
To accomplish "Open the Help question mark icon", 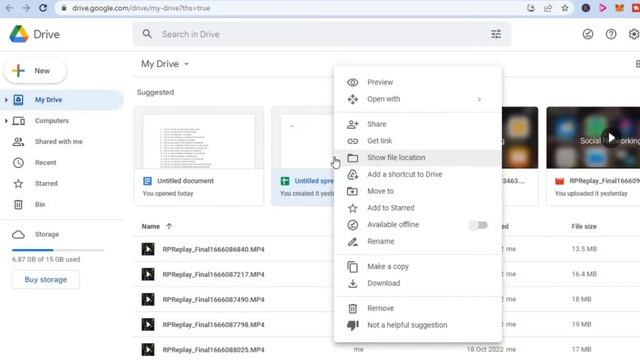I will (611, 34).
